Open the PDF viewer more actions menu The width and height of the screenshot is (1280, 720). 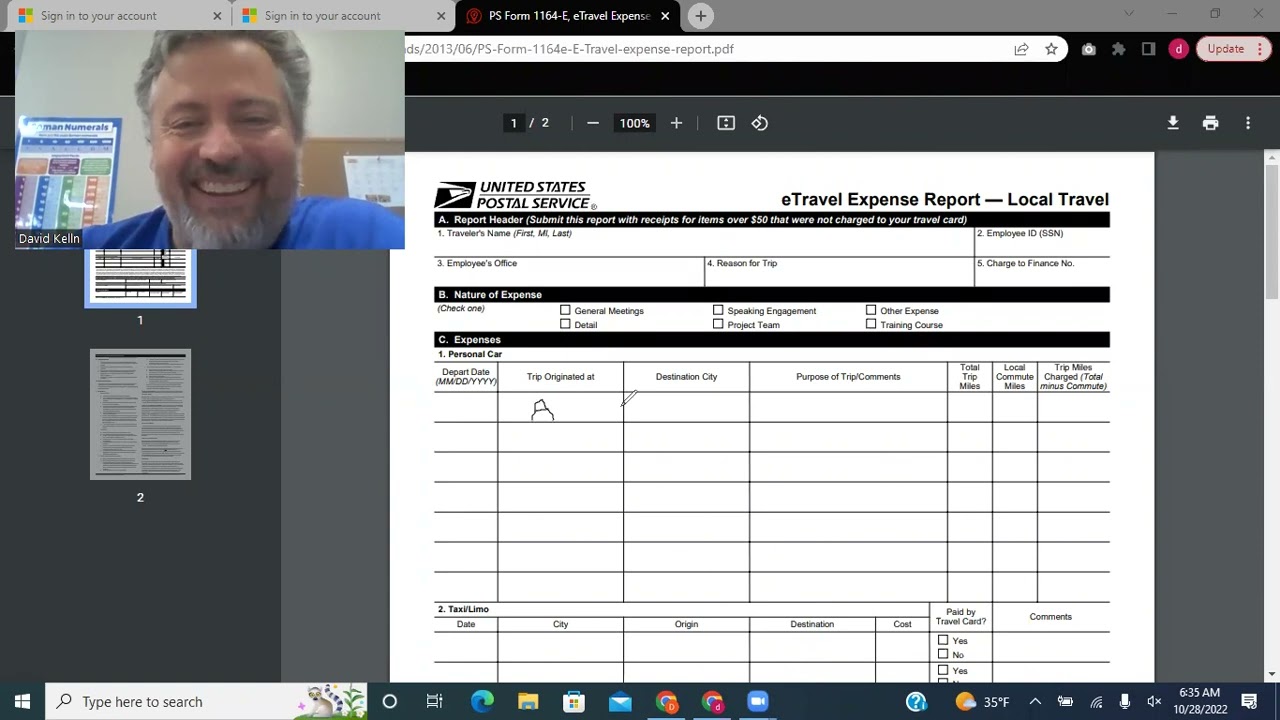[1248, 123]
